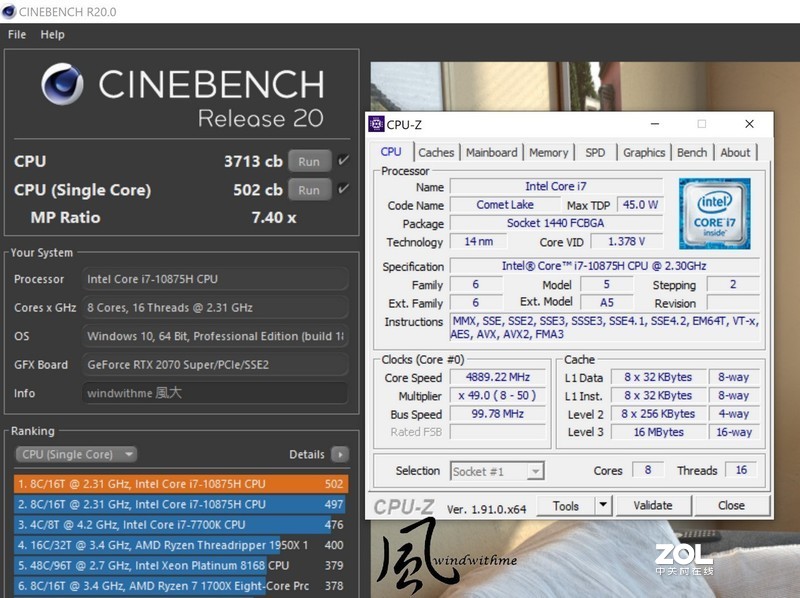Toggle the CPU test checkbox
800x598 pixels.
(x=343, y=160)
